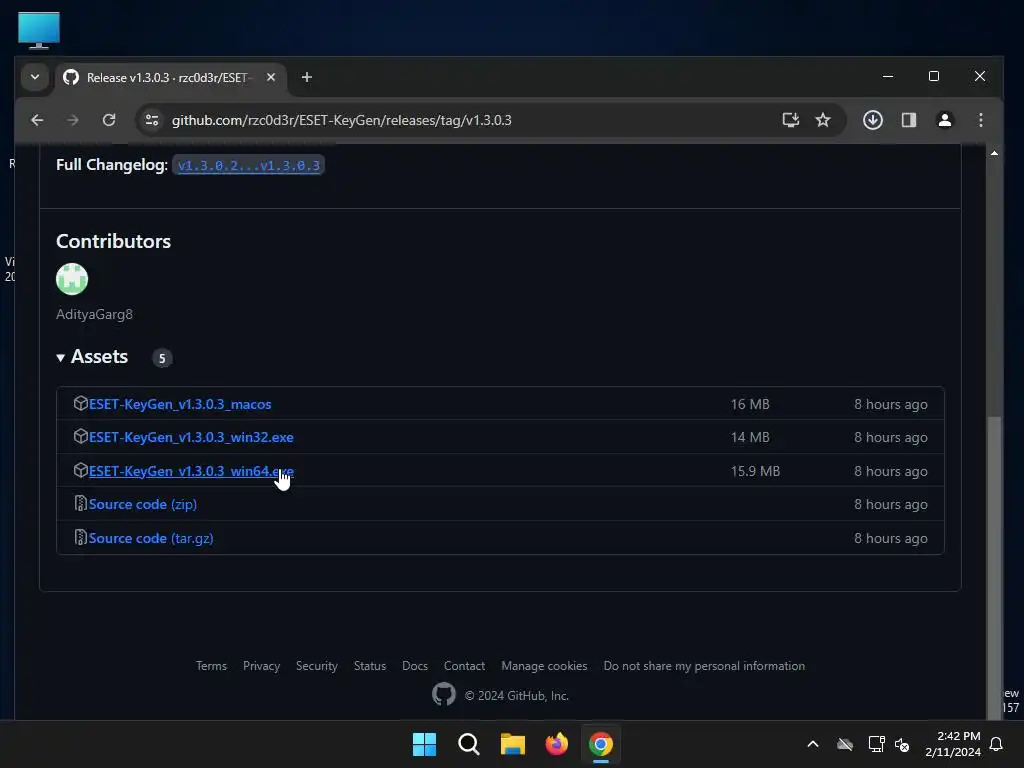Open the v1.3.0.2...v1.3.0.3 changelog link
Viewport: 1024px width, 768px height.
[x=249, y=165]
